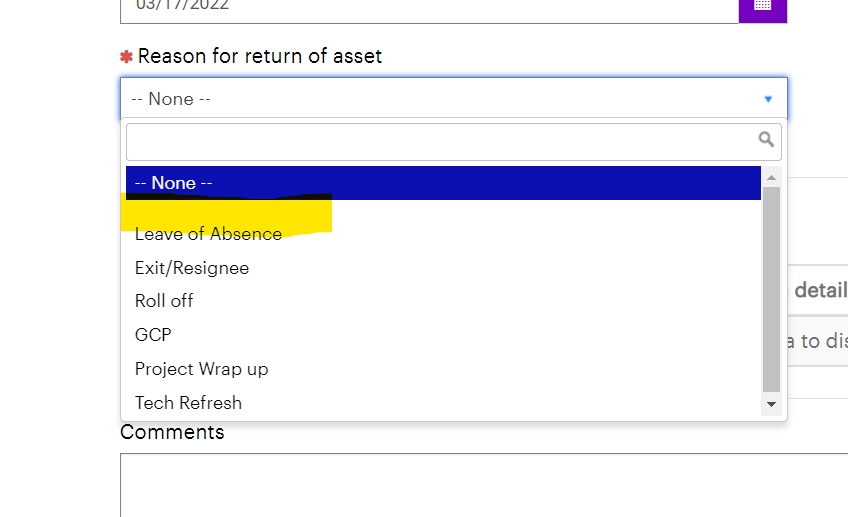
Task: Choose Leave of Absence from the list
Action: (208, 234)
